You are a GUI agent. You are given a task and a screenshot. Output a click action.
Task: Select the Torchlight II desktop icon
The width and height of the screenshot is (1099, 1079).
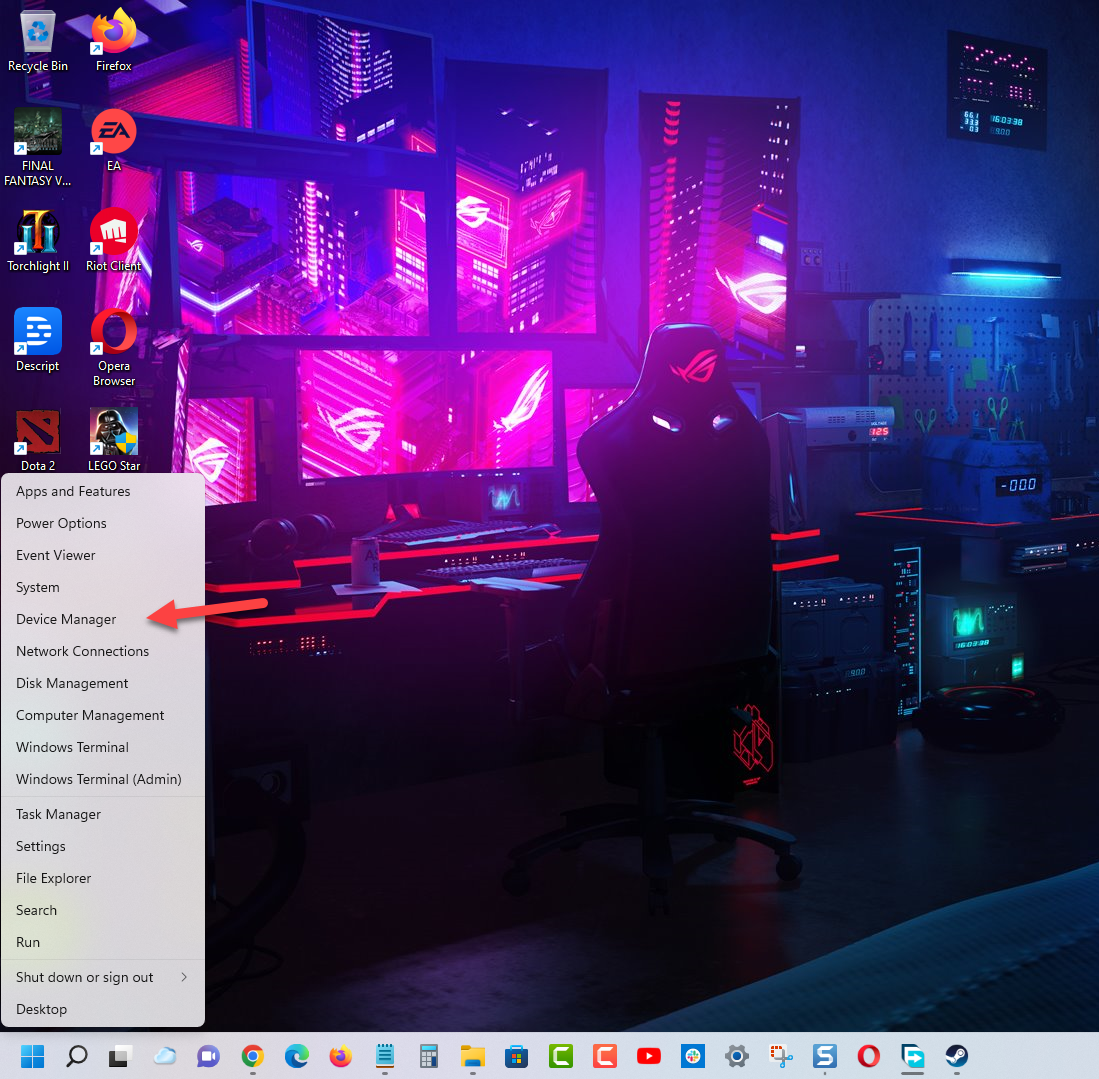tap(38, 241)
